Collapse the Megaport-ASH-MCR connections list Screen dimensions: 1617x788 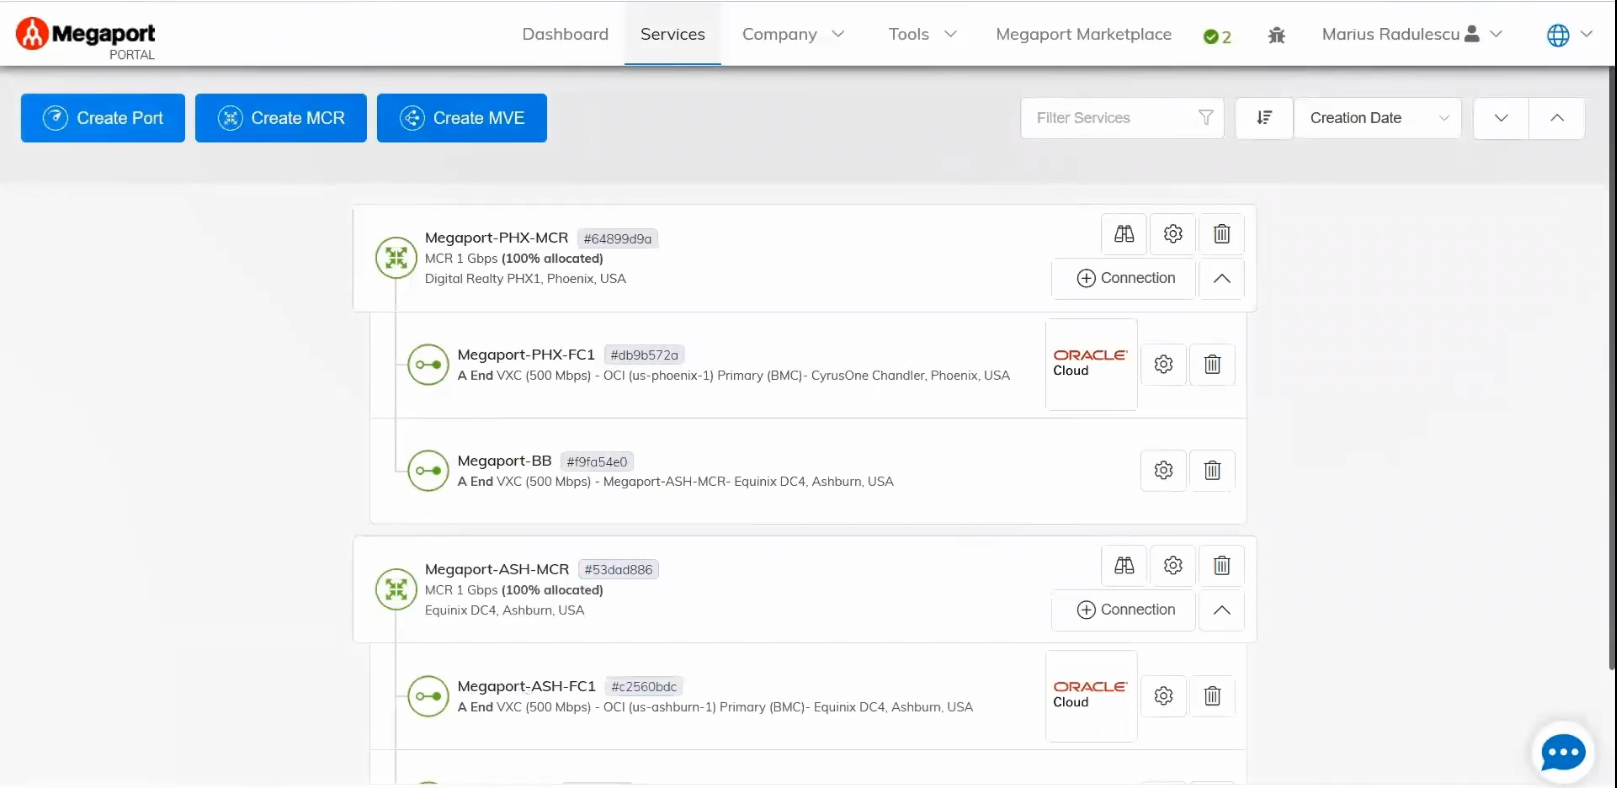coord(1221,611)
